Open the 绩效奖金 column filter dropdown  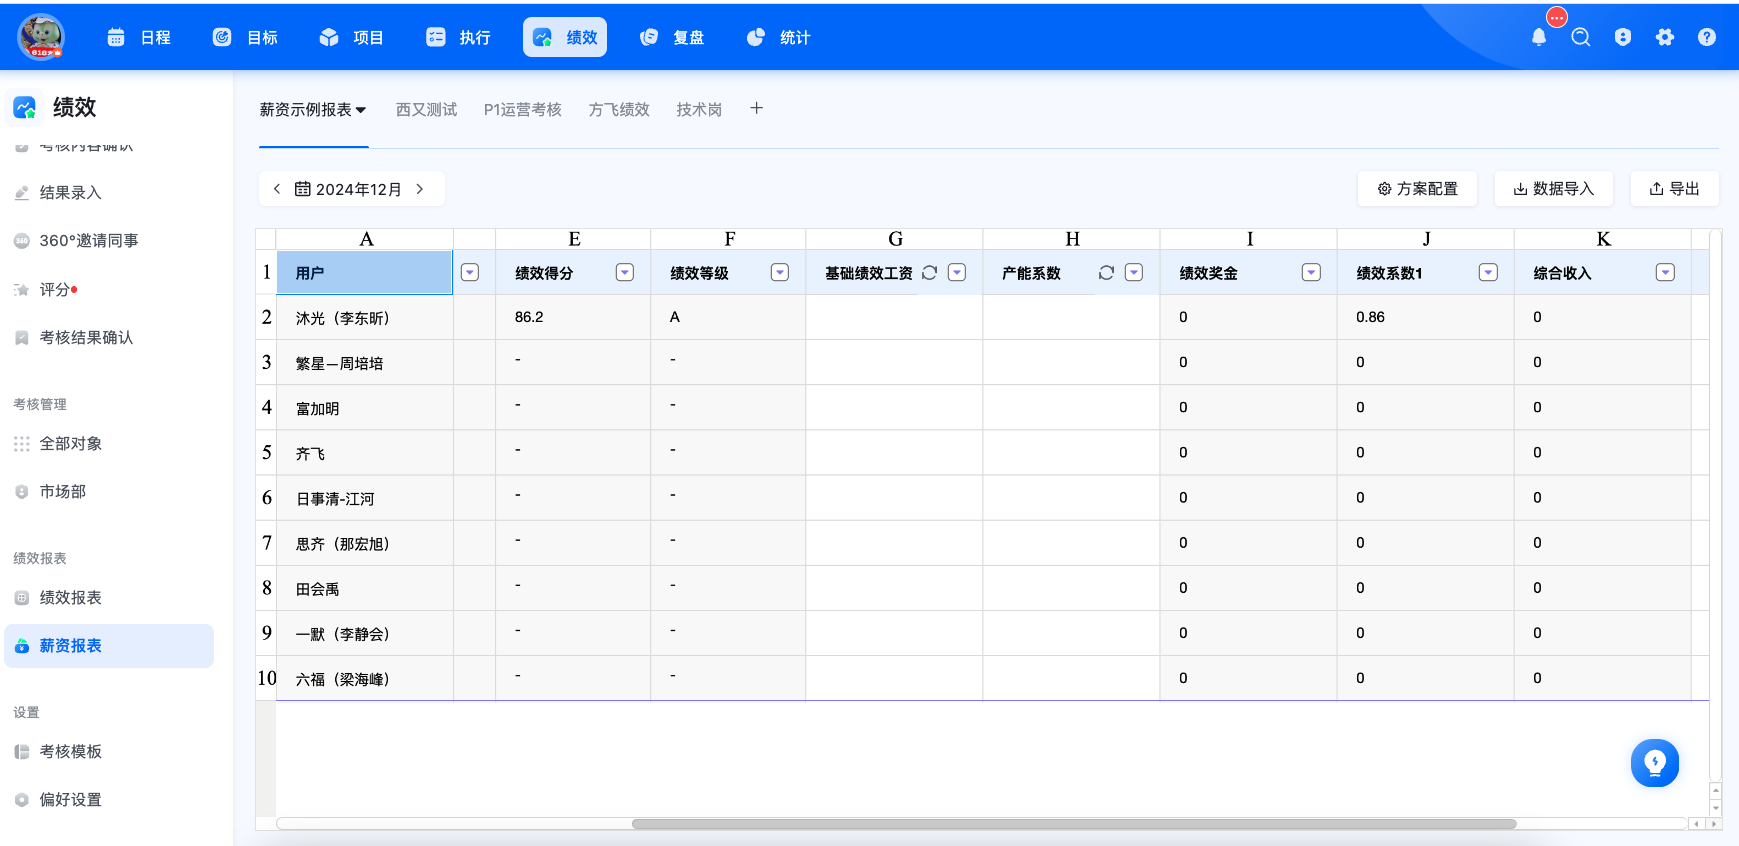pos(1311,273)
